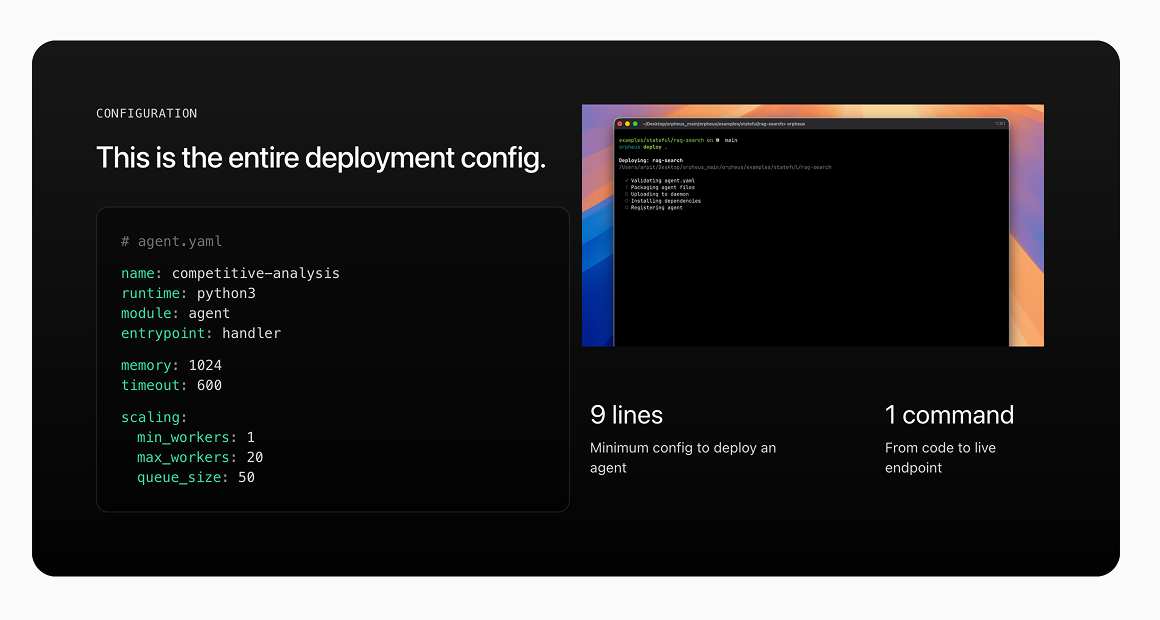Click the green zoom dot in terminal
The width and height of the screenshot is (1160, 620).
(635, 124)
